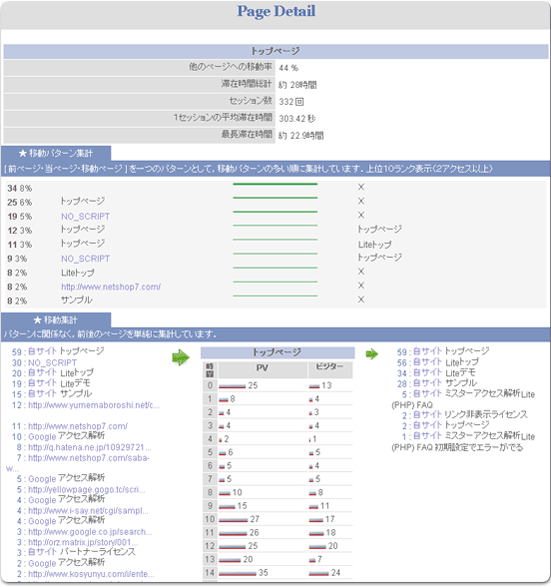Click the large green arrow icon
The height and width of the screenshot is (587, 551).
tap(181, 358)
